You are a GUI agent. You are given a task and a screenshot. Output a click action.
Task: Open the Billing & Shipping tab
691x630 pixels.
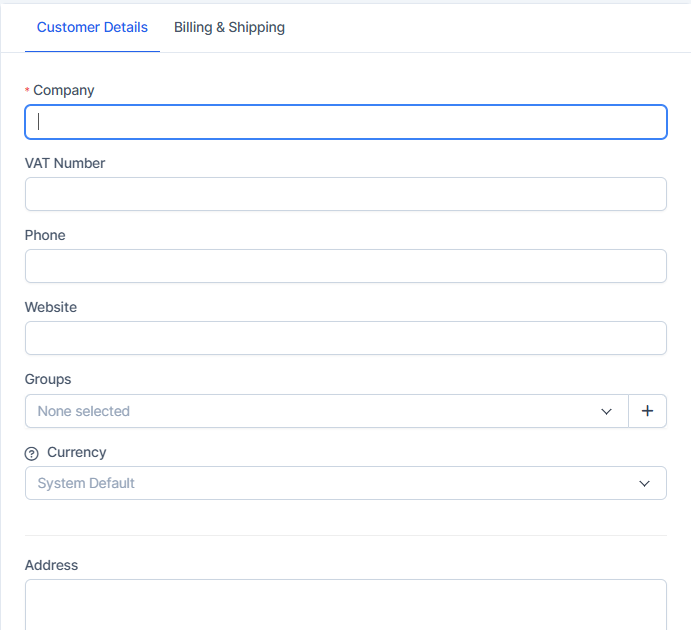pyautogui.click(x=229, y=27)
